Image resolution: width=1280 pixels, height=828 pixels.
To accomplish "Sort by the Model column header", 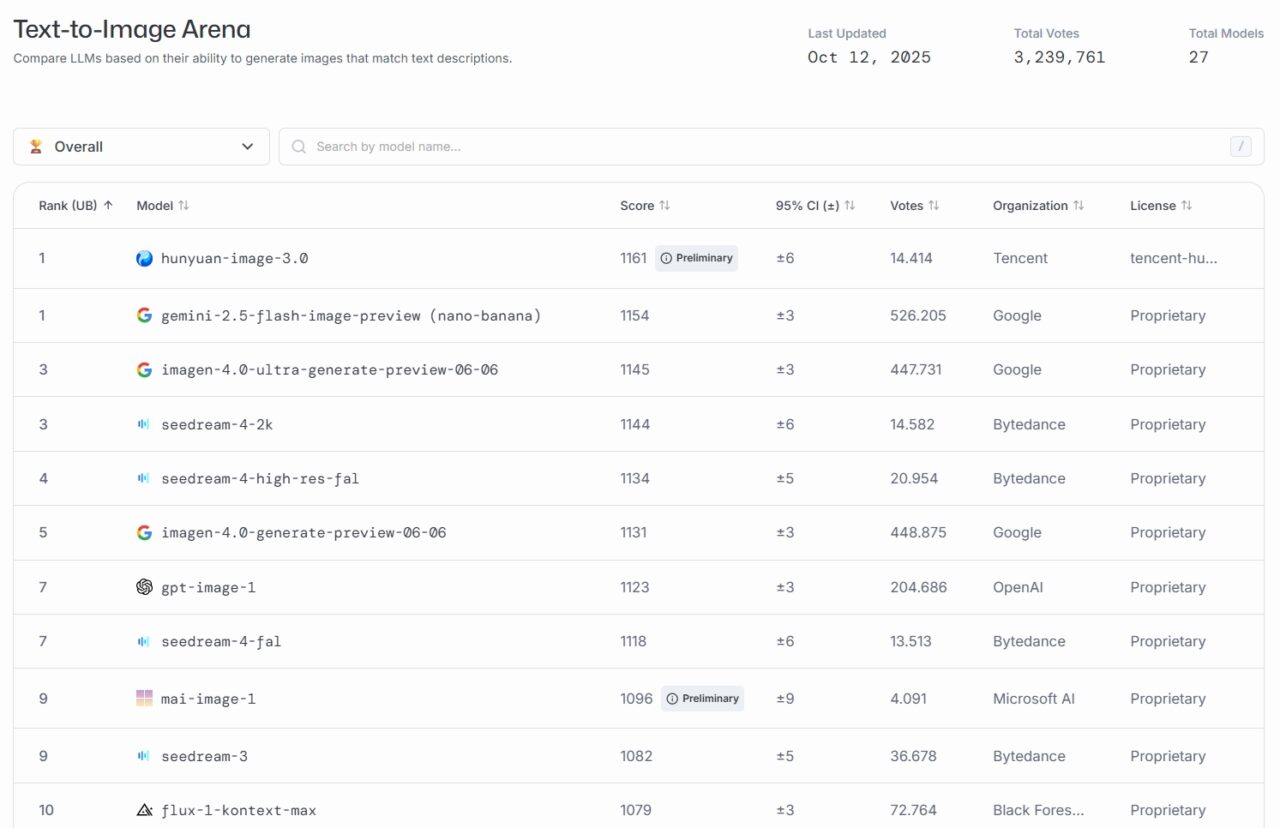I will [x=162, y=206].
